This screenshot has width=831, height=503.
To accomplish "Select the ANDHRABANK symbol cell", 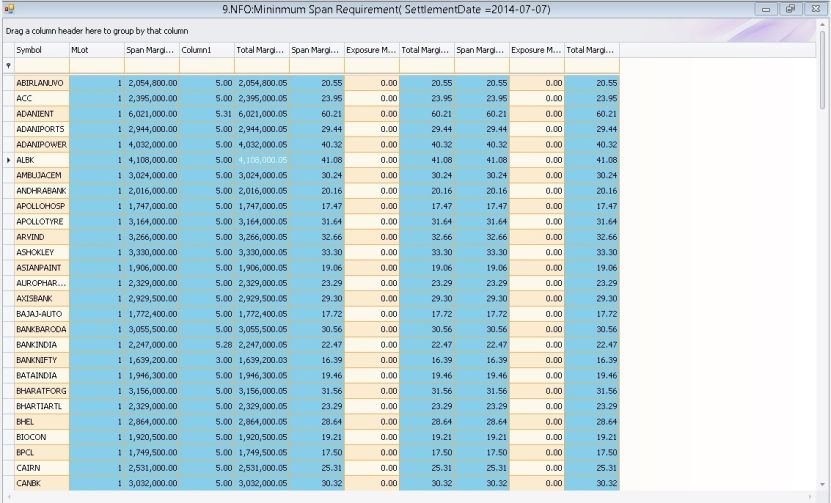I will [x=41, y=190].
